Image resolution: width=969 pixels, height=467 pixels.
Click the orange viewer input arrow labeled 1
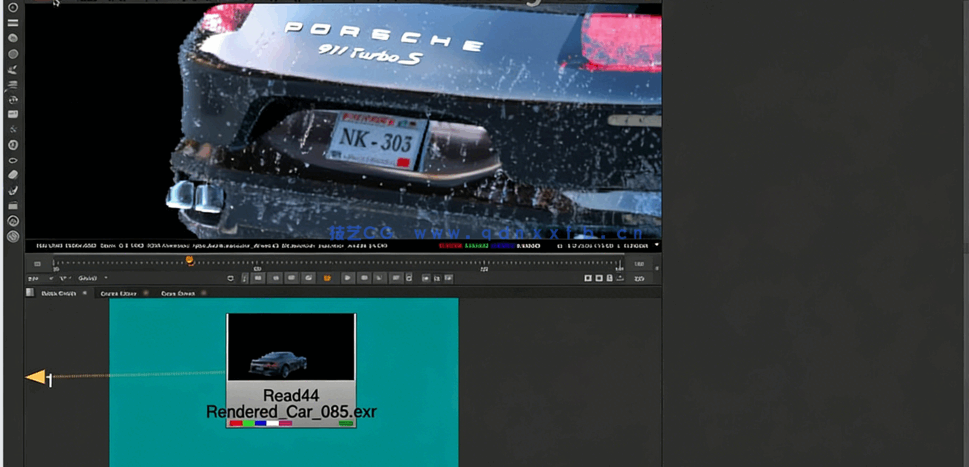[38, 377]
